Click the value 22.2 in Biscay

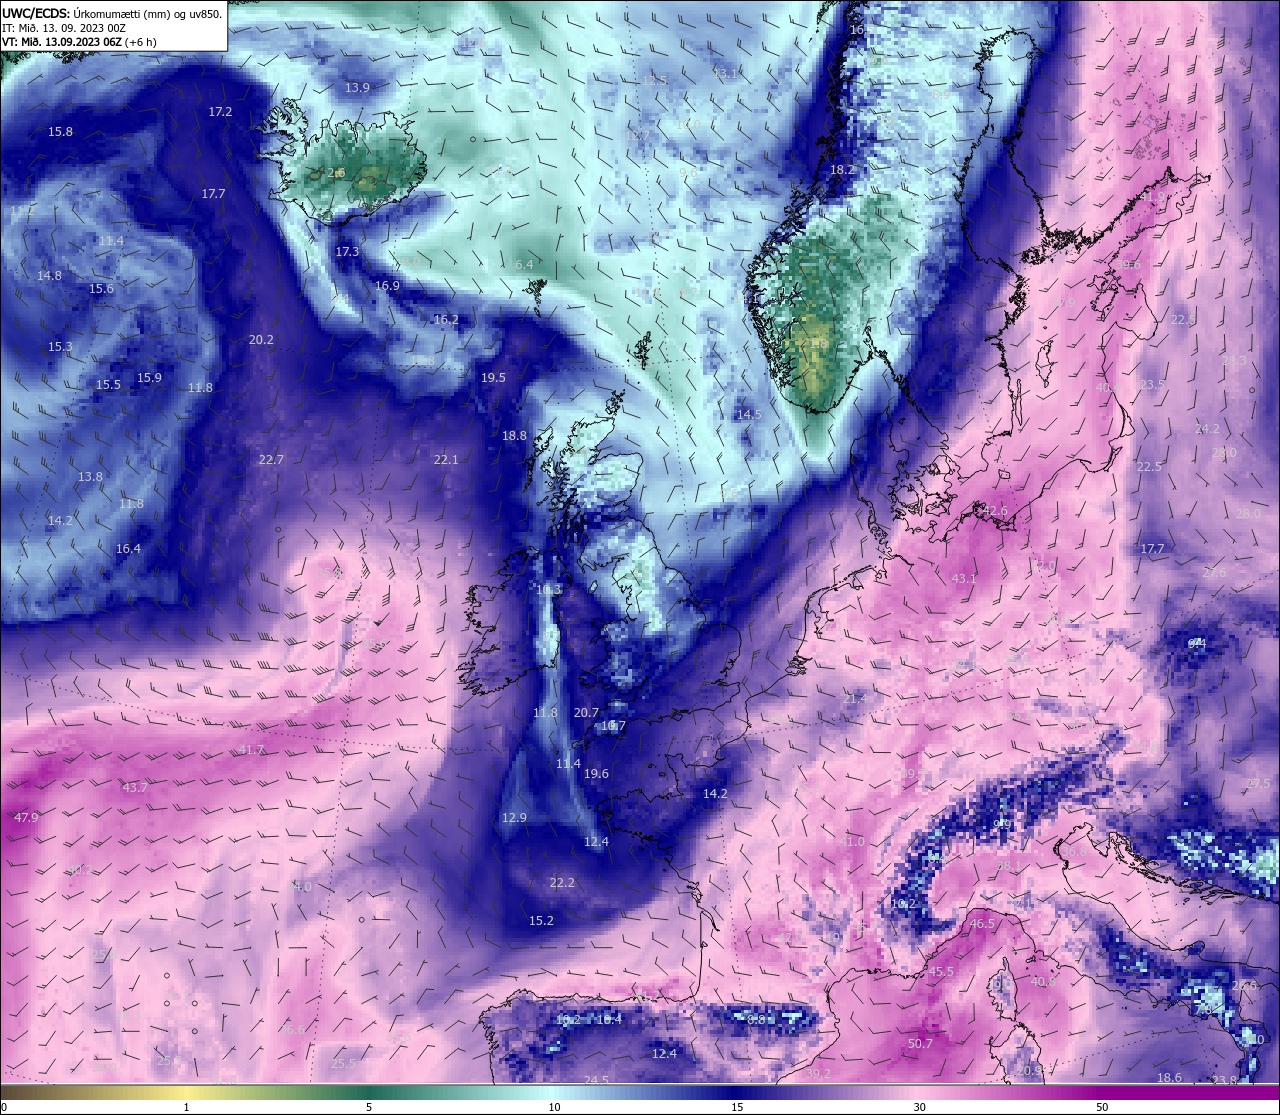point(562,883)
